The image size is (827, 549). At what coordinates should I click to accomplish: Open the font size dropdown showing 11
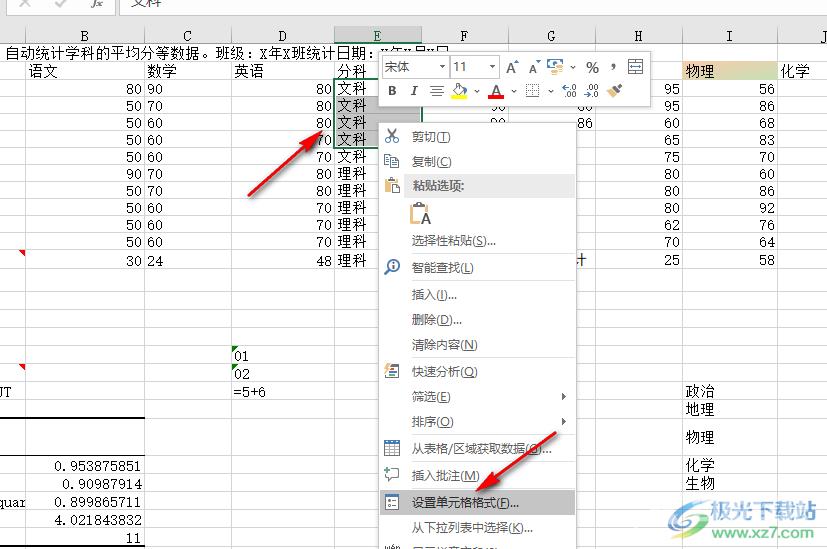[492, 67]
